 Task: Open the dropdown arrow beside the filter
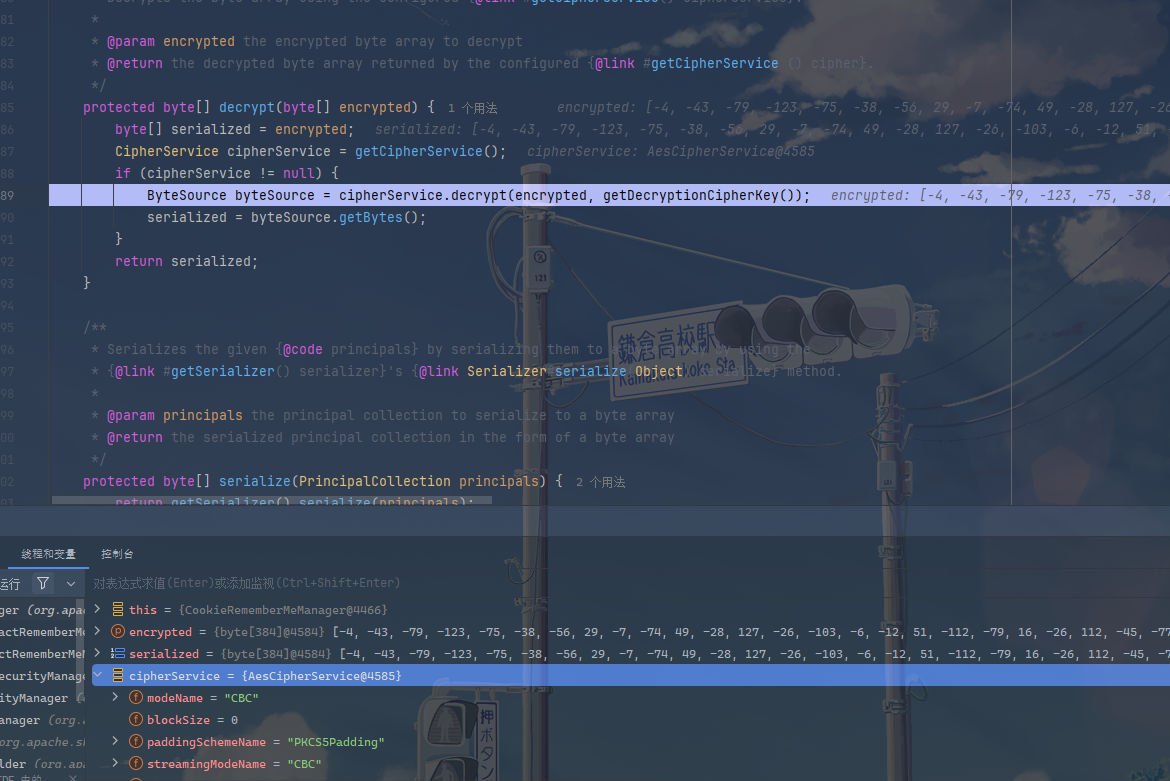(x=71, y=584)
